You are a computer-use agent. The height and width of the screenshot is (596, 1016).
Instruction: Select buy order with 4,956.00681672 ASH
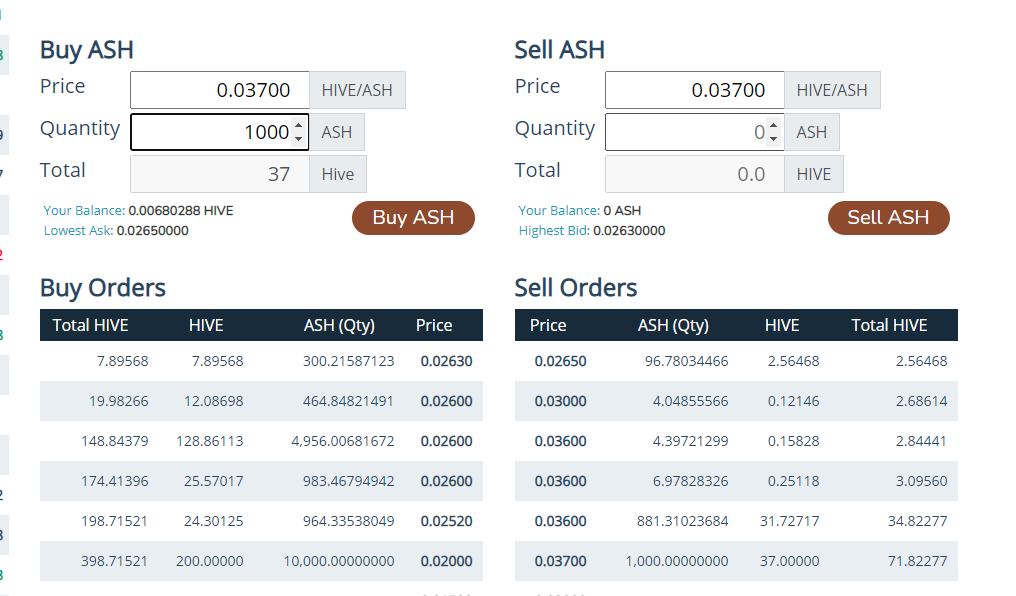pyautogui.click(x=261, y=441)
